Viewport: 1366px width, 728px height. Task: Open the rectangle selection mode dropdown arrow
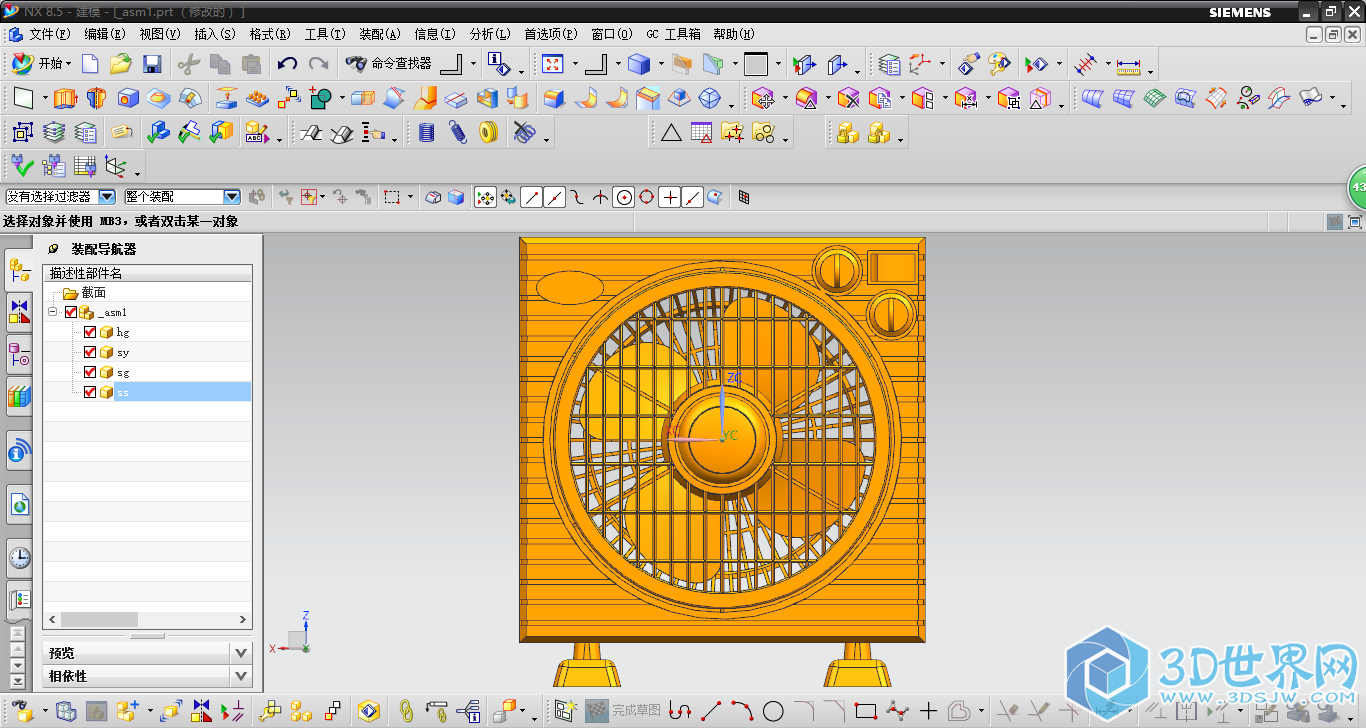click(x=410, y=197)
